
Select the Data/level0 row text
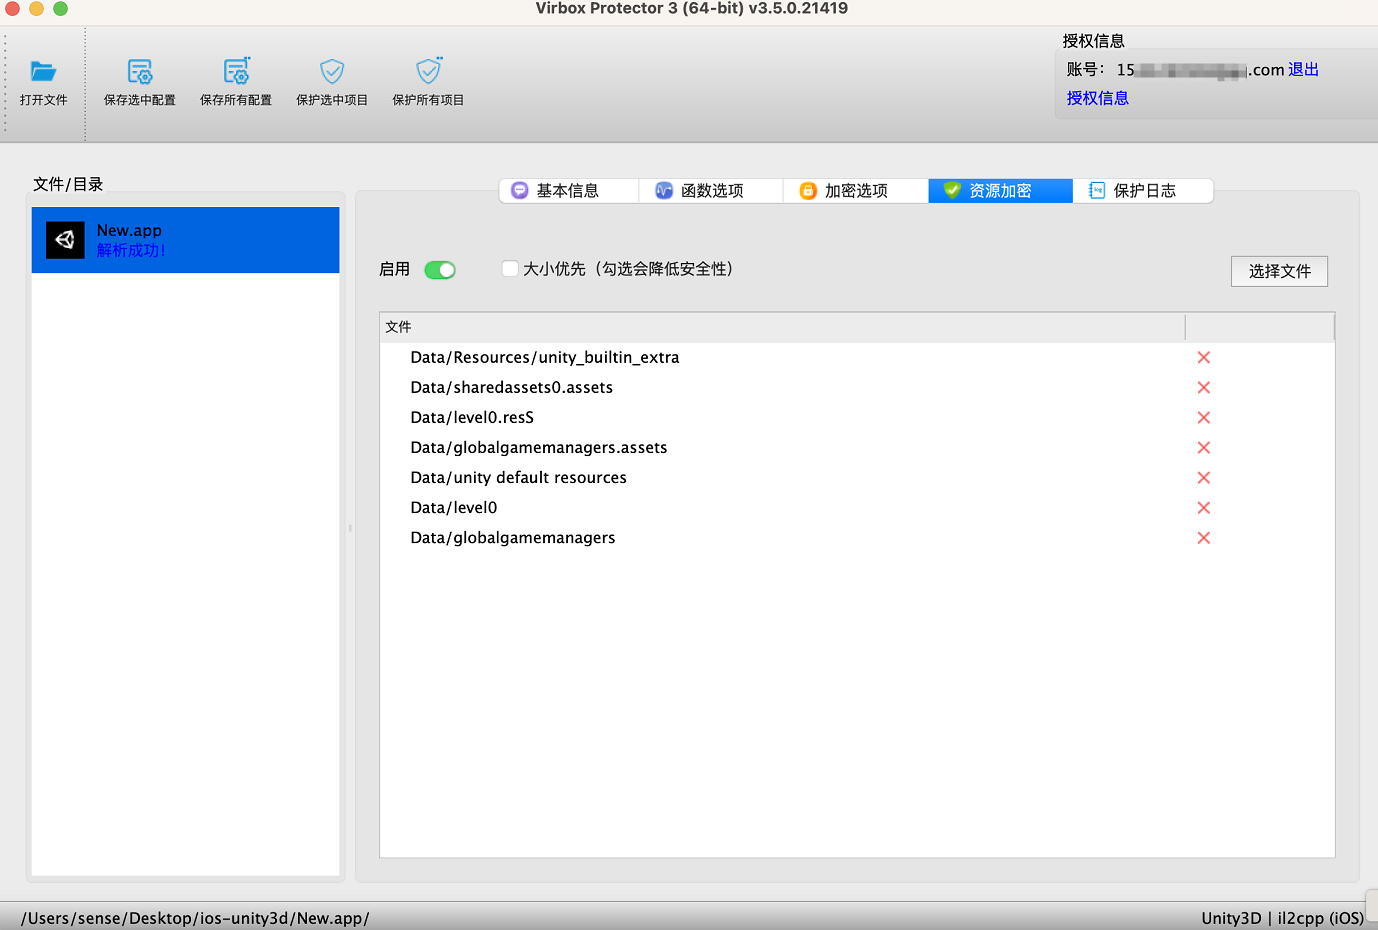(x=454, y=508)
